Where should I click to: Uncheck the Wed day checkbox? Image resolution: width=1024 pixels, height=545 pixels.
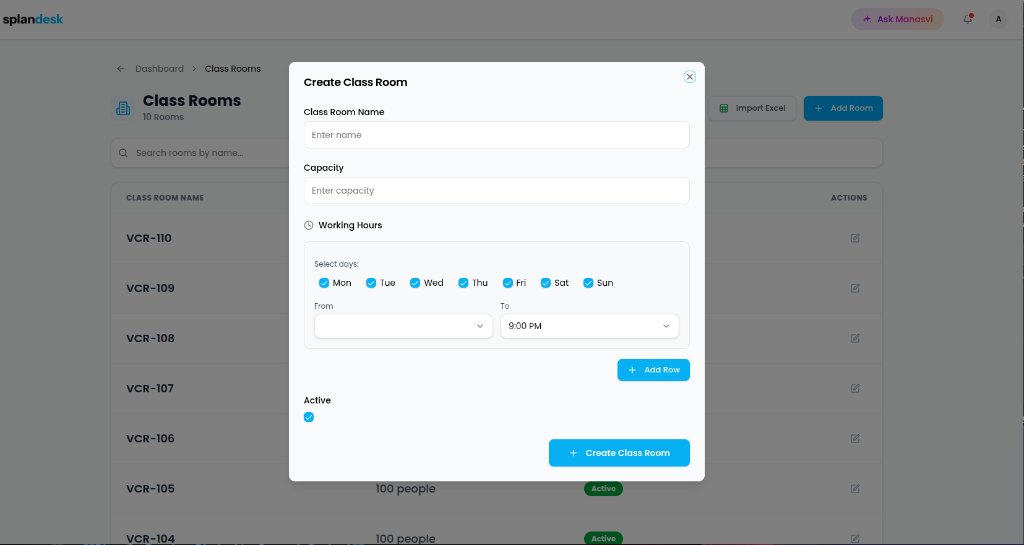pos(415,283)
